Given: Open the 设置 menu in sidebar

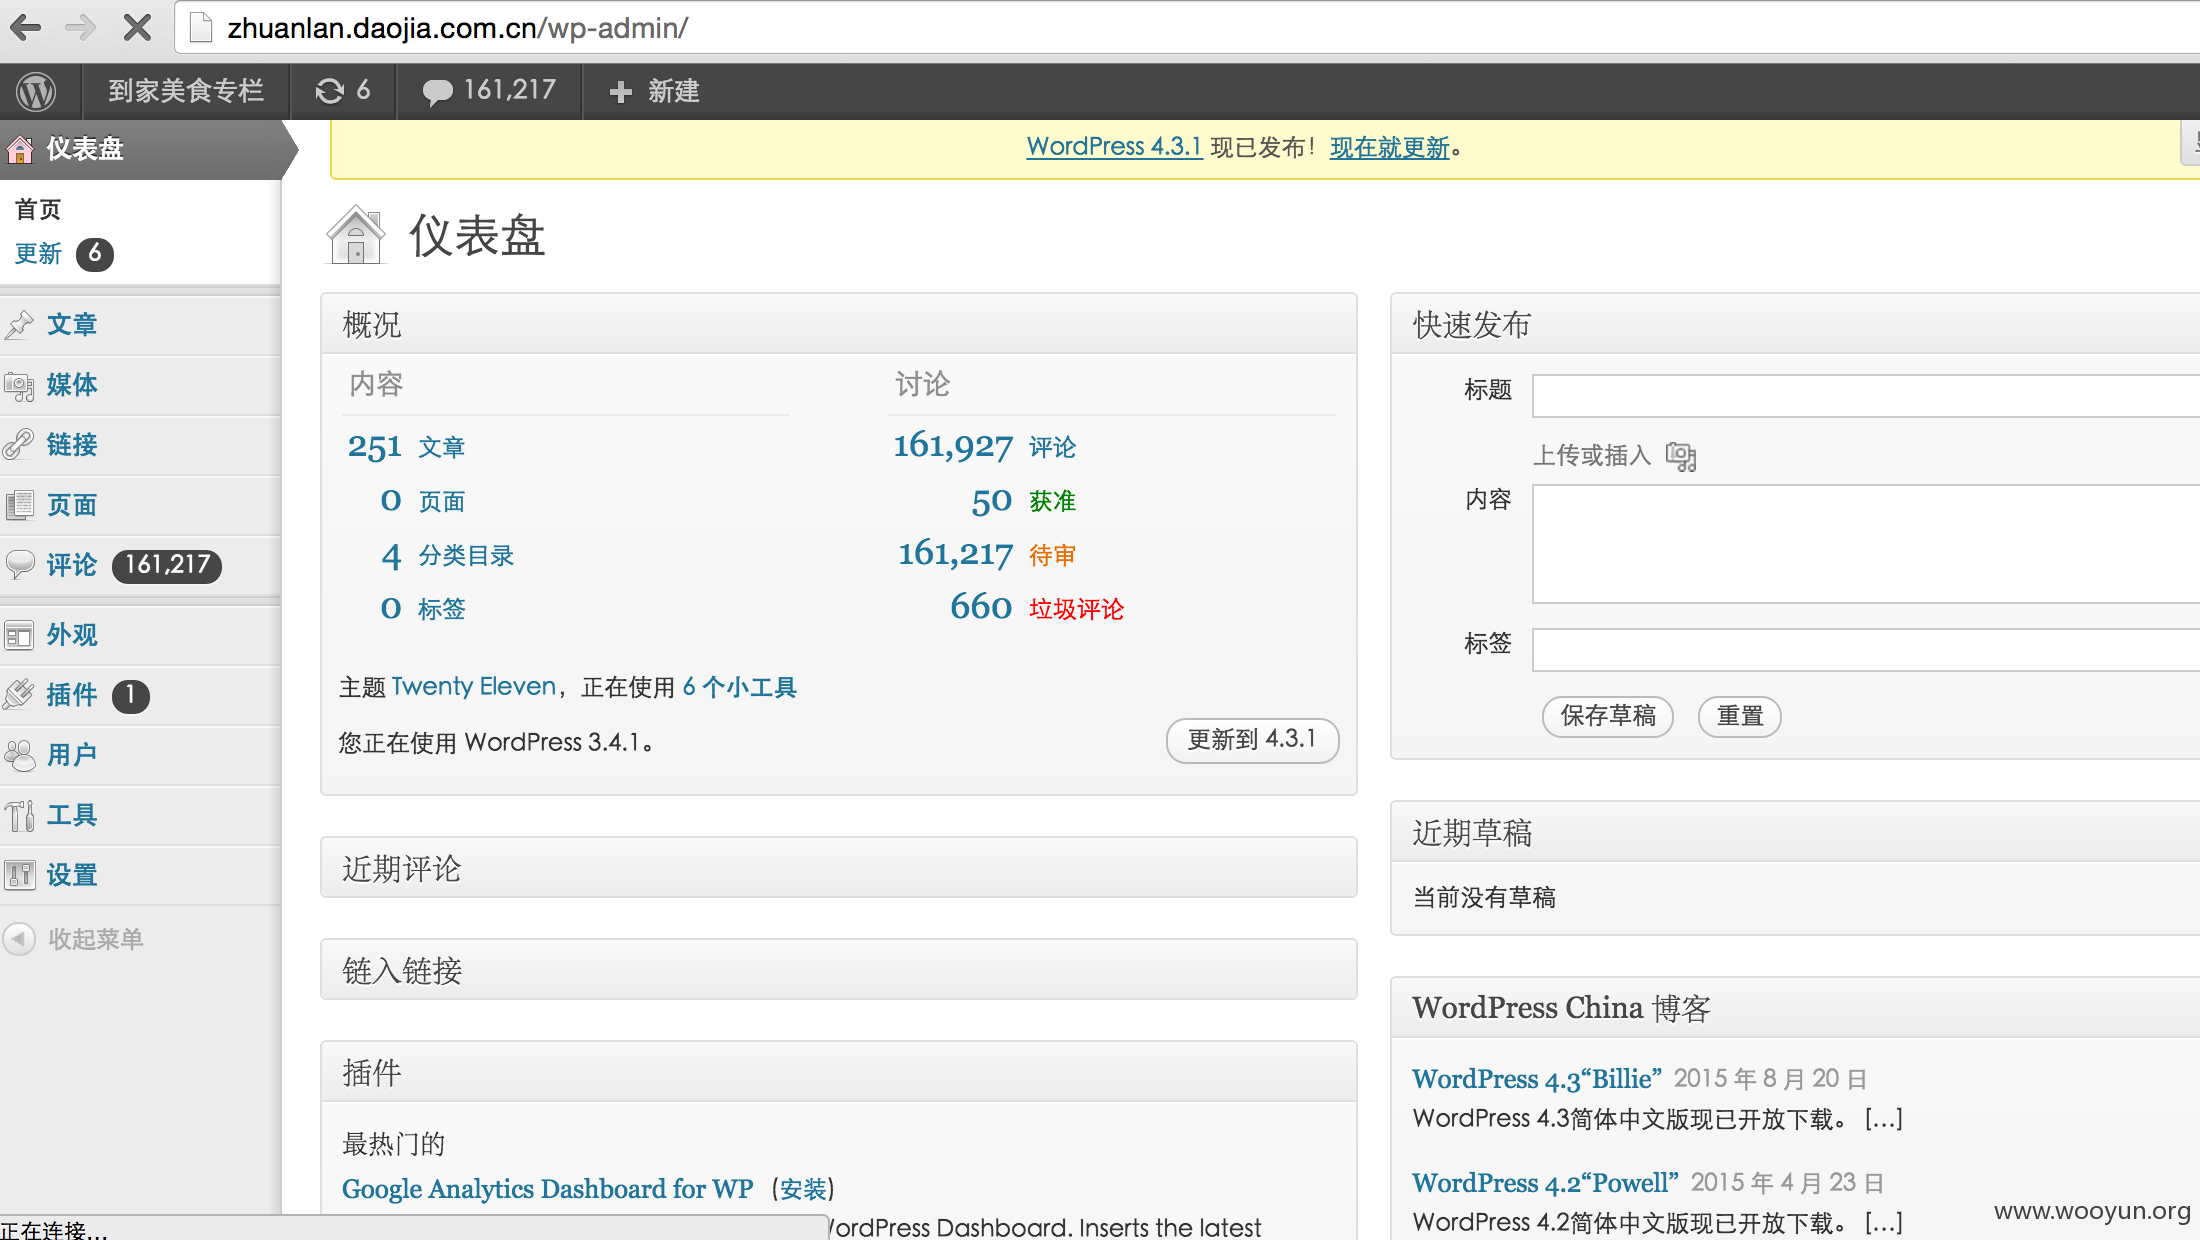Looking at the screenshot, I should point(72,875).
